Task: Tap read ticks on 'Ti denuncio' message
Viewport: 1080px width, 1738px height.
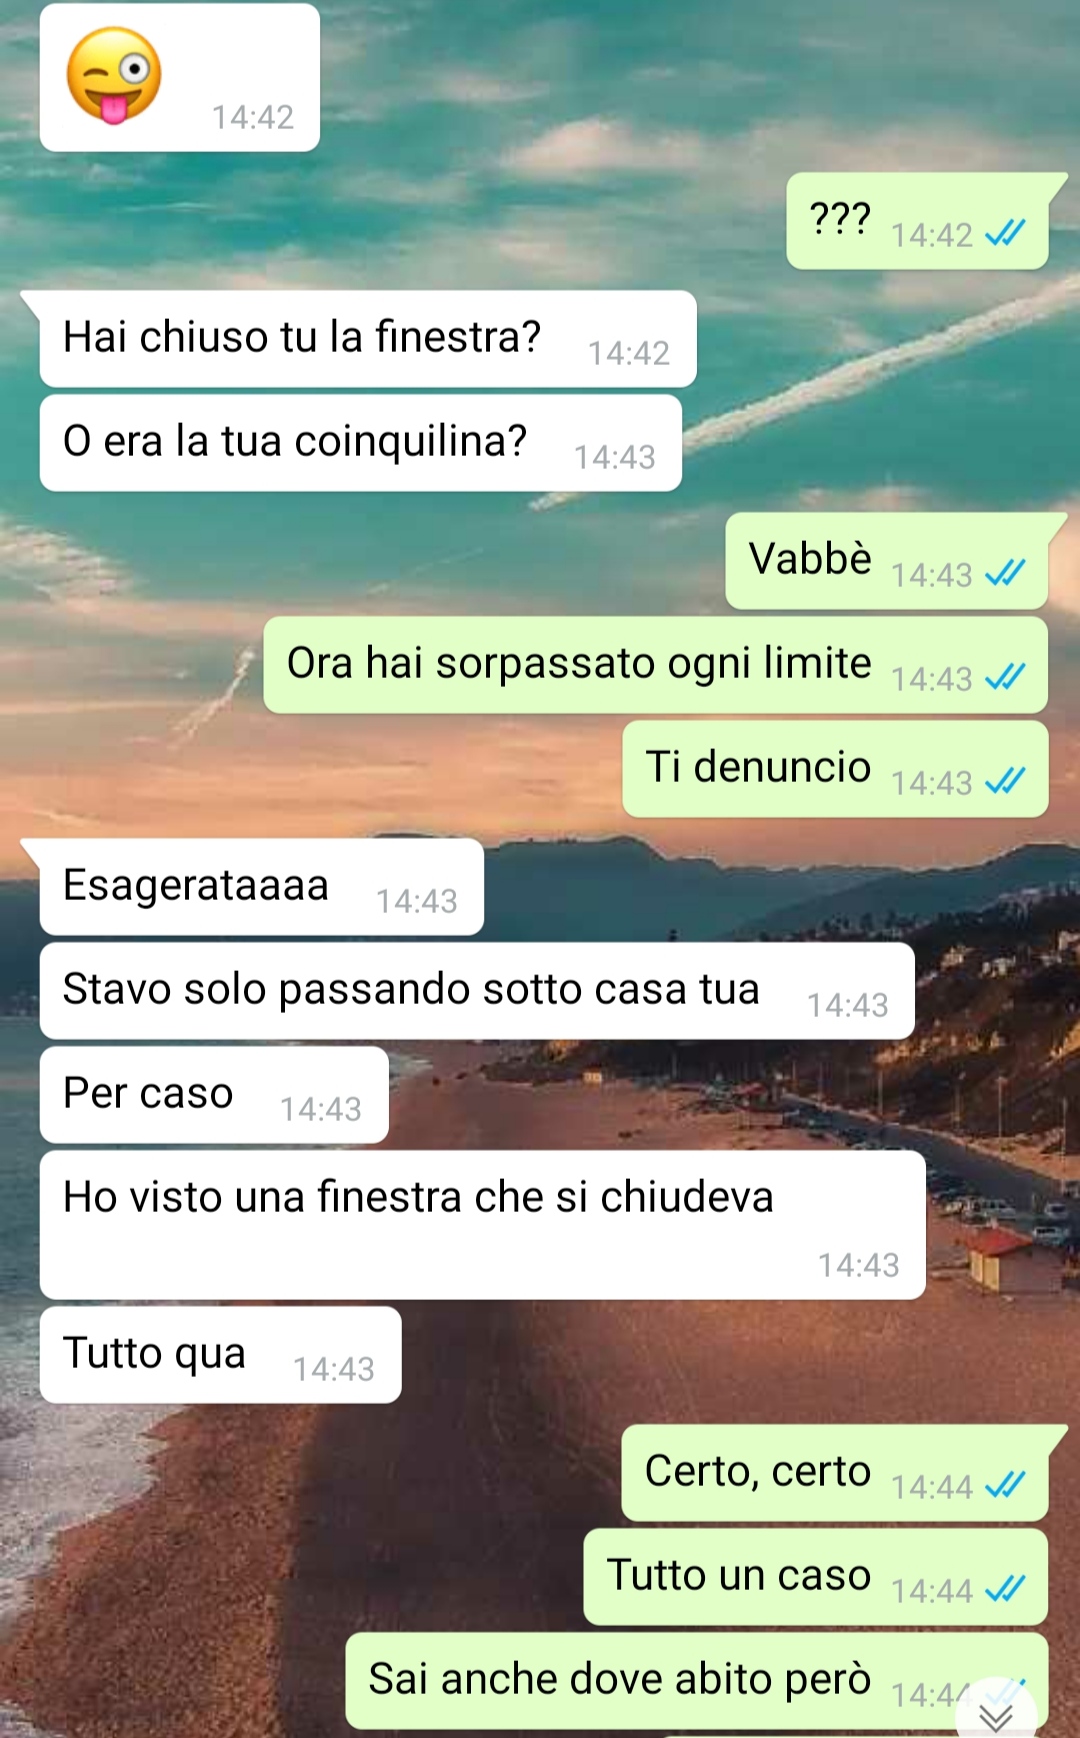Action: coord(1005,781)
